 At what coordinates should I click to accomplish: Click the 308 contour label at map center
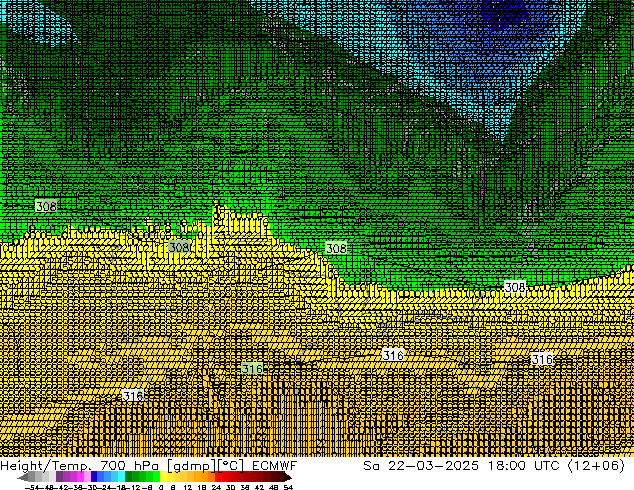(336, 248)
